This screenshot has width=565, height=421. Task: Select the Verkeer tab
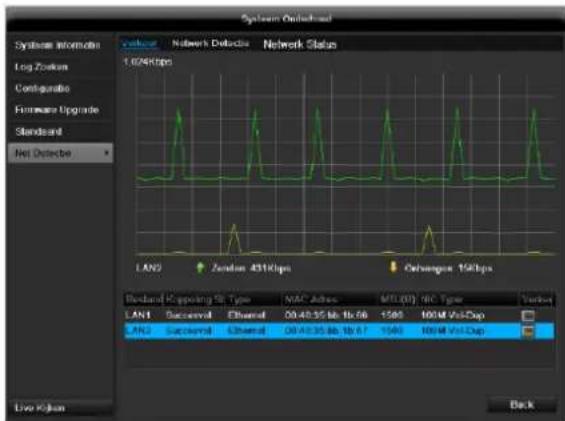(140, 44)
